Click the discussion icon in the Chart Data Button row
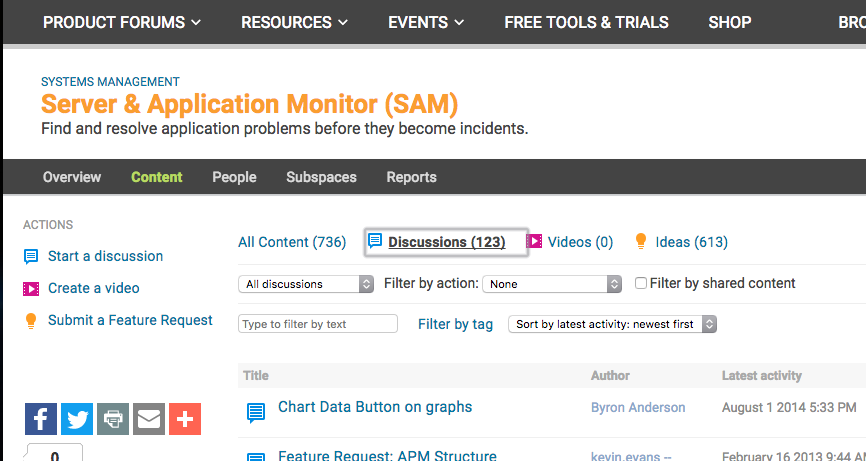 click(x=255, y=412)
